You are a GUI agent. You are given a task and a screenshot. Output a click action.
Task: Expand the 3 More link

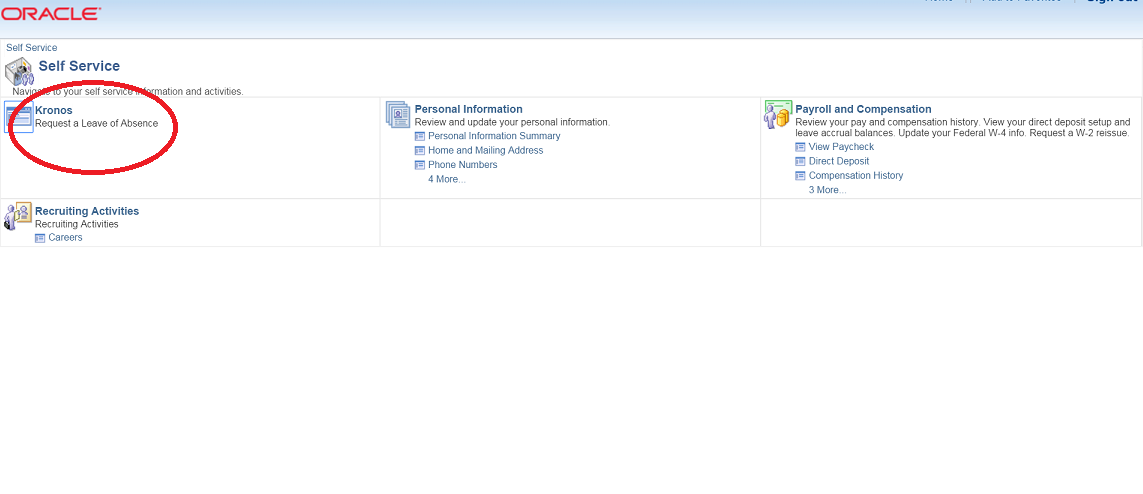click(x=827, y=190)
